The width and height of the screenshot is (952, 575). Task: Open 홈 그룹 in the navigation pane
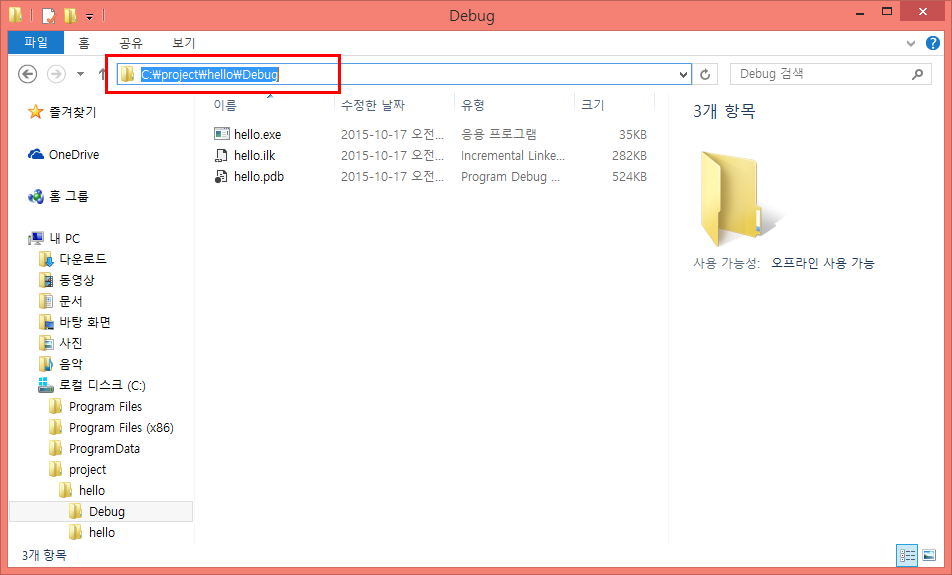(x=69, y=196)
